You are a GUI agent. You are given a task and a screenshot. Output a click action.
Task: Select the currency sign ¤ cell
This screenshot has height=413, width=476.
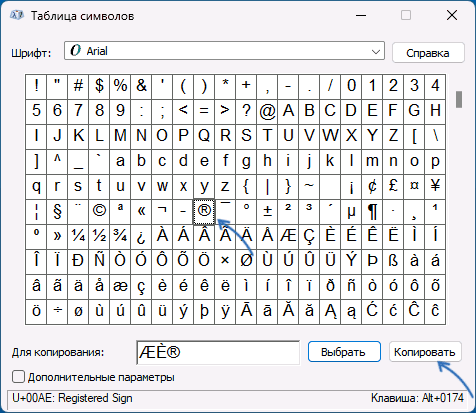414,187
